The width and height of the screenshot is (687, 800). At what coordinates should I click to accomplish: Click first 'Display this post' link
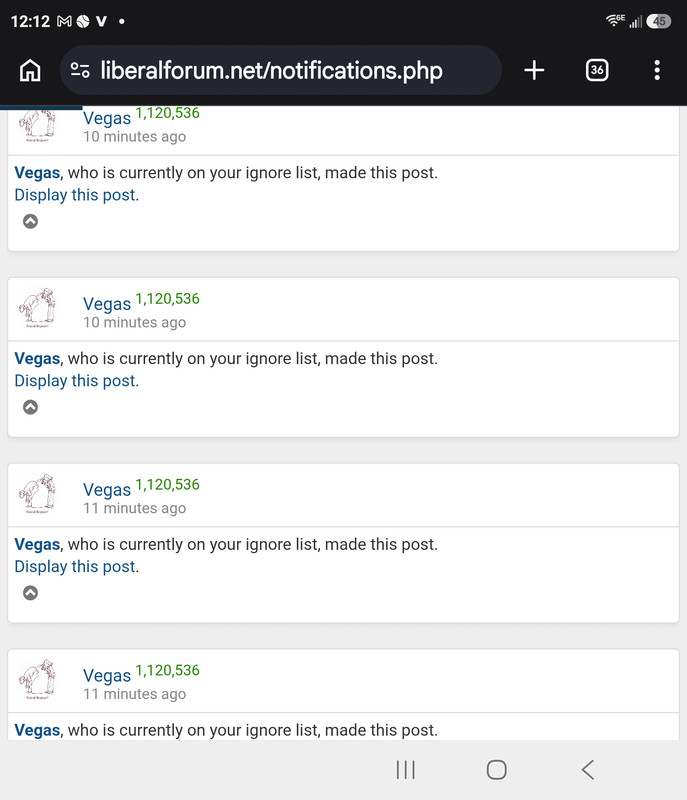tap(75, 195)
